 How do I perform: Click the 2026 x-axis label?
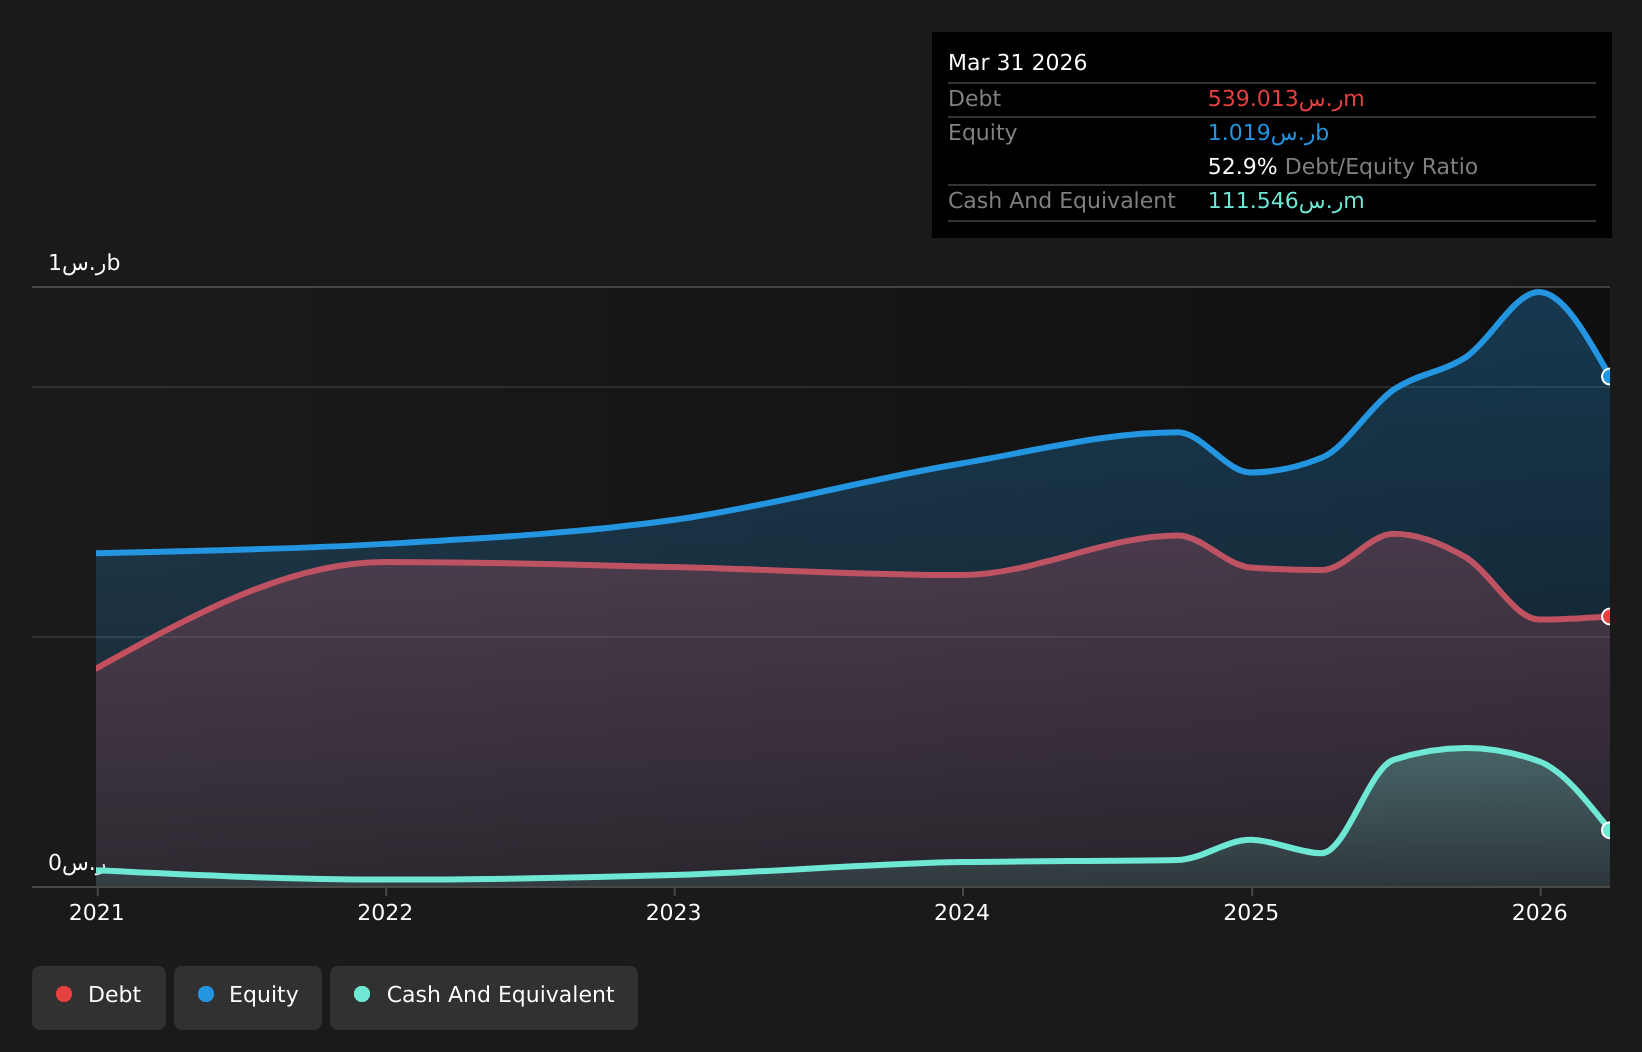[1540, 912]
